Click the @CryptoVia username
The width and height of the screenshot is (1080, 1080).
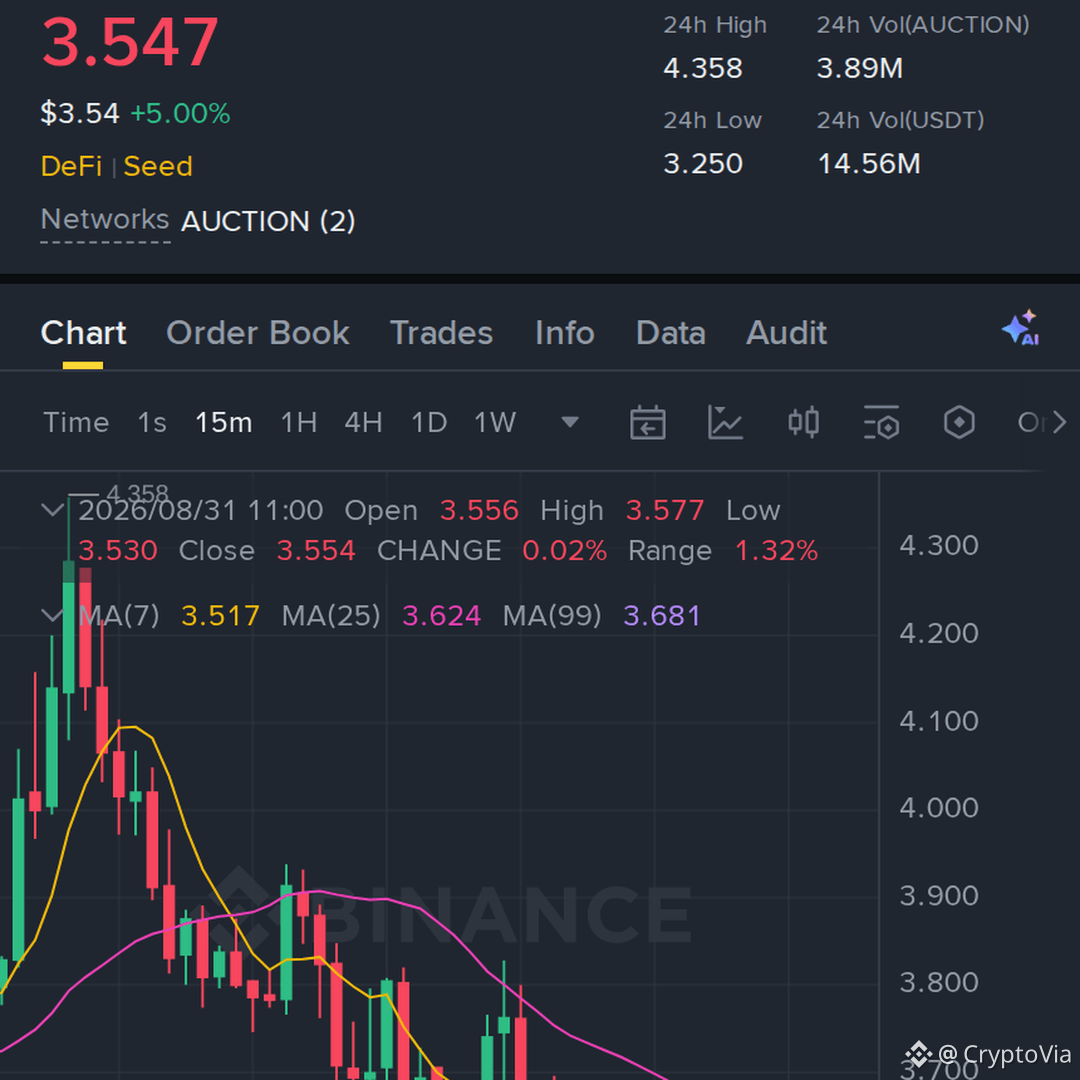[x=1004, y=1055]
